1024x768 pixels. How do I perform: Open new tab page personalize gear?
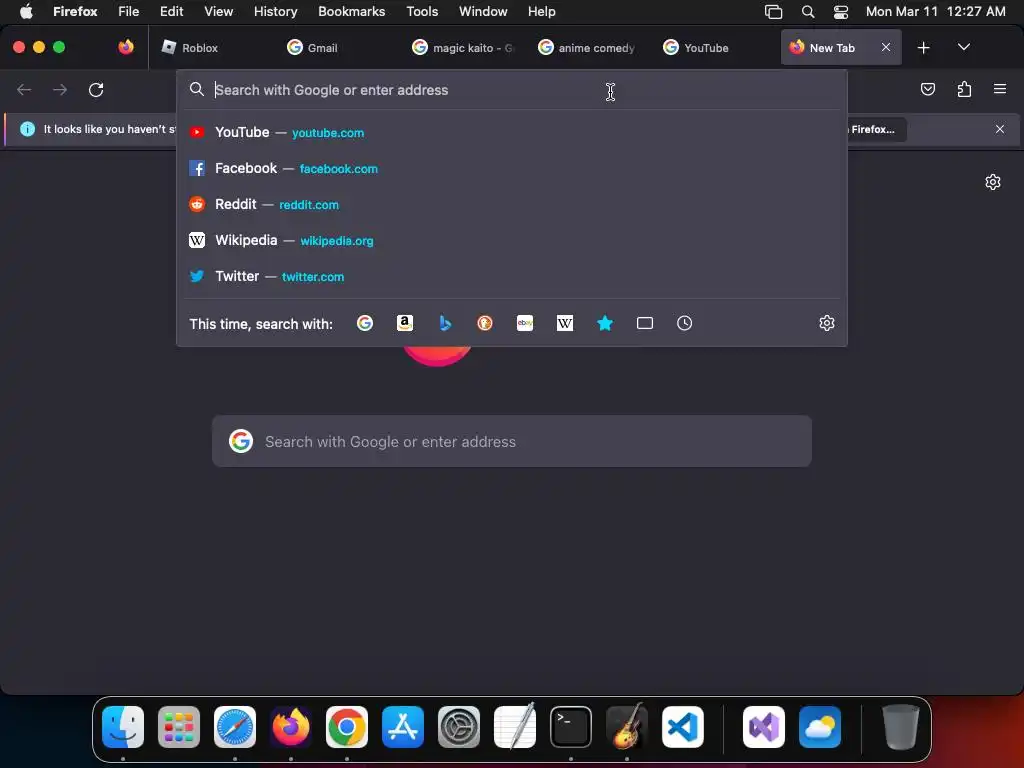pyautogui.click(x=993, y=182)
